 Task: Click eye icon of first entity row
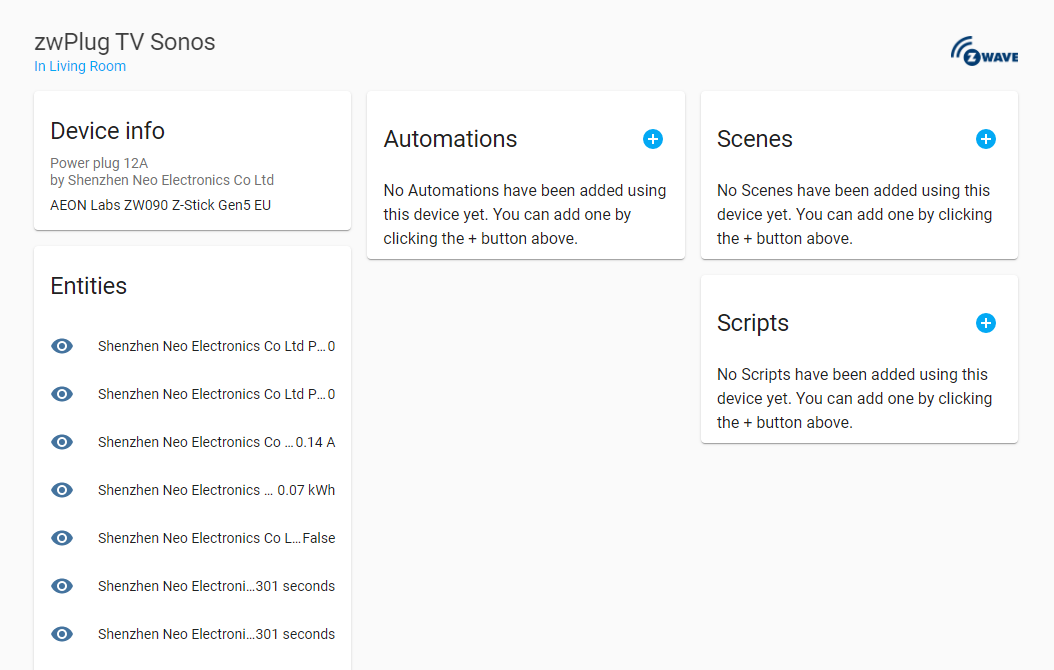click(62, 346)
